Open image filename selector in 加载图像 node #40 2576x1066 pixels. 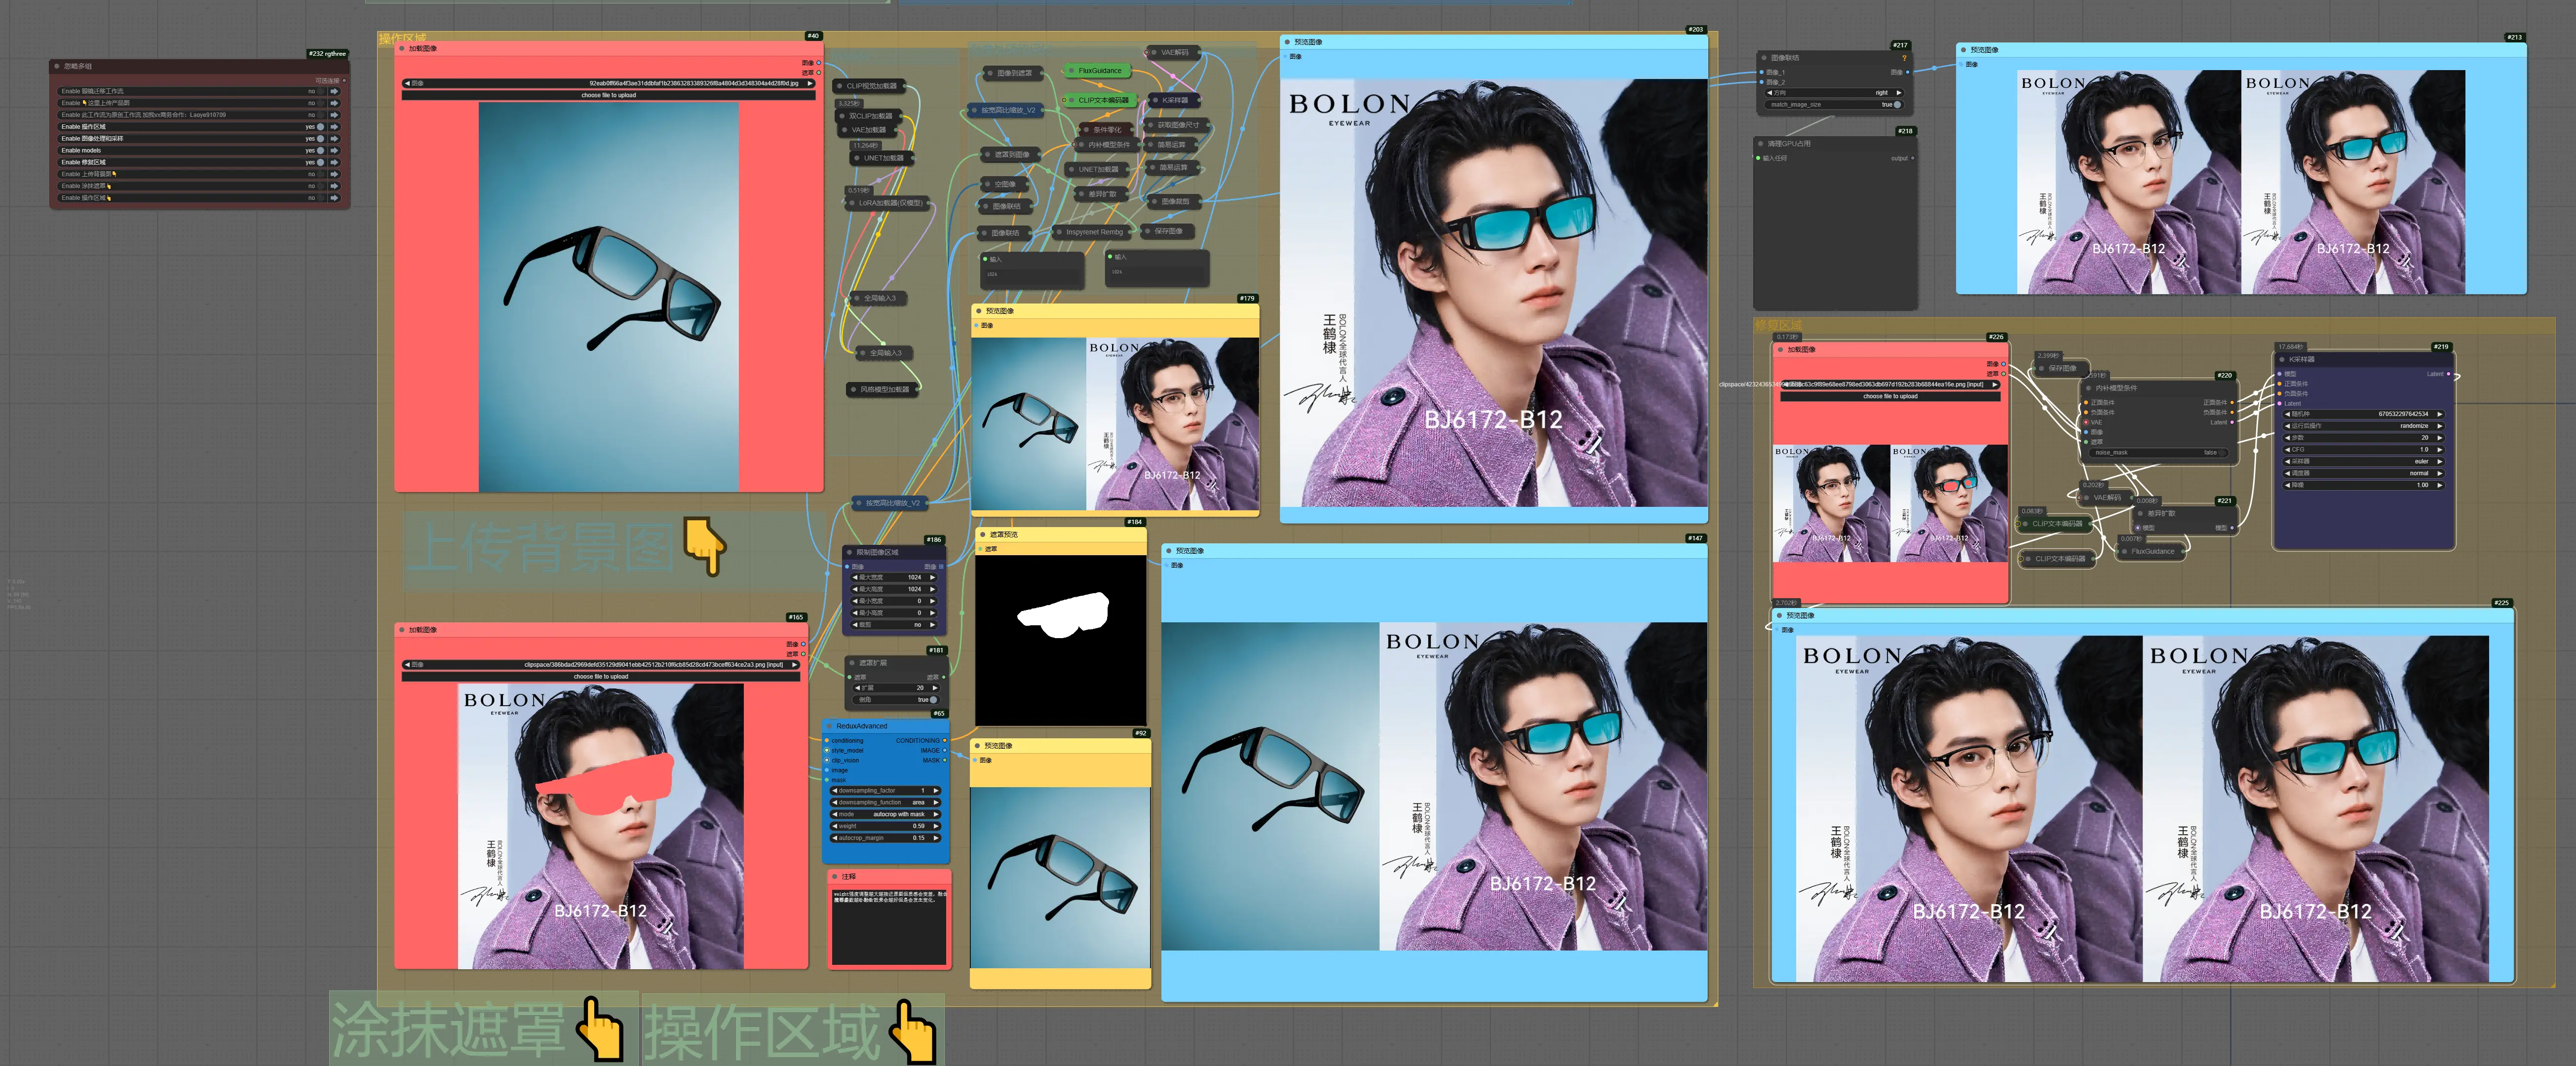point(608,84)
